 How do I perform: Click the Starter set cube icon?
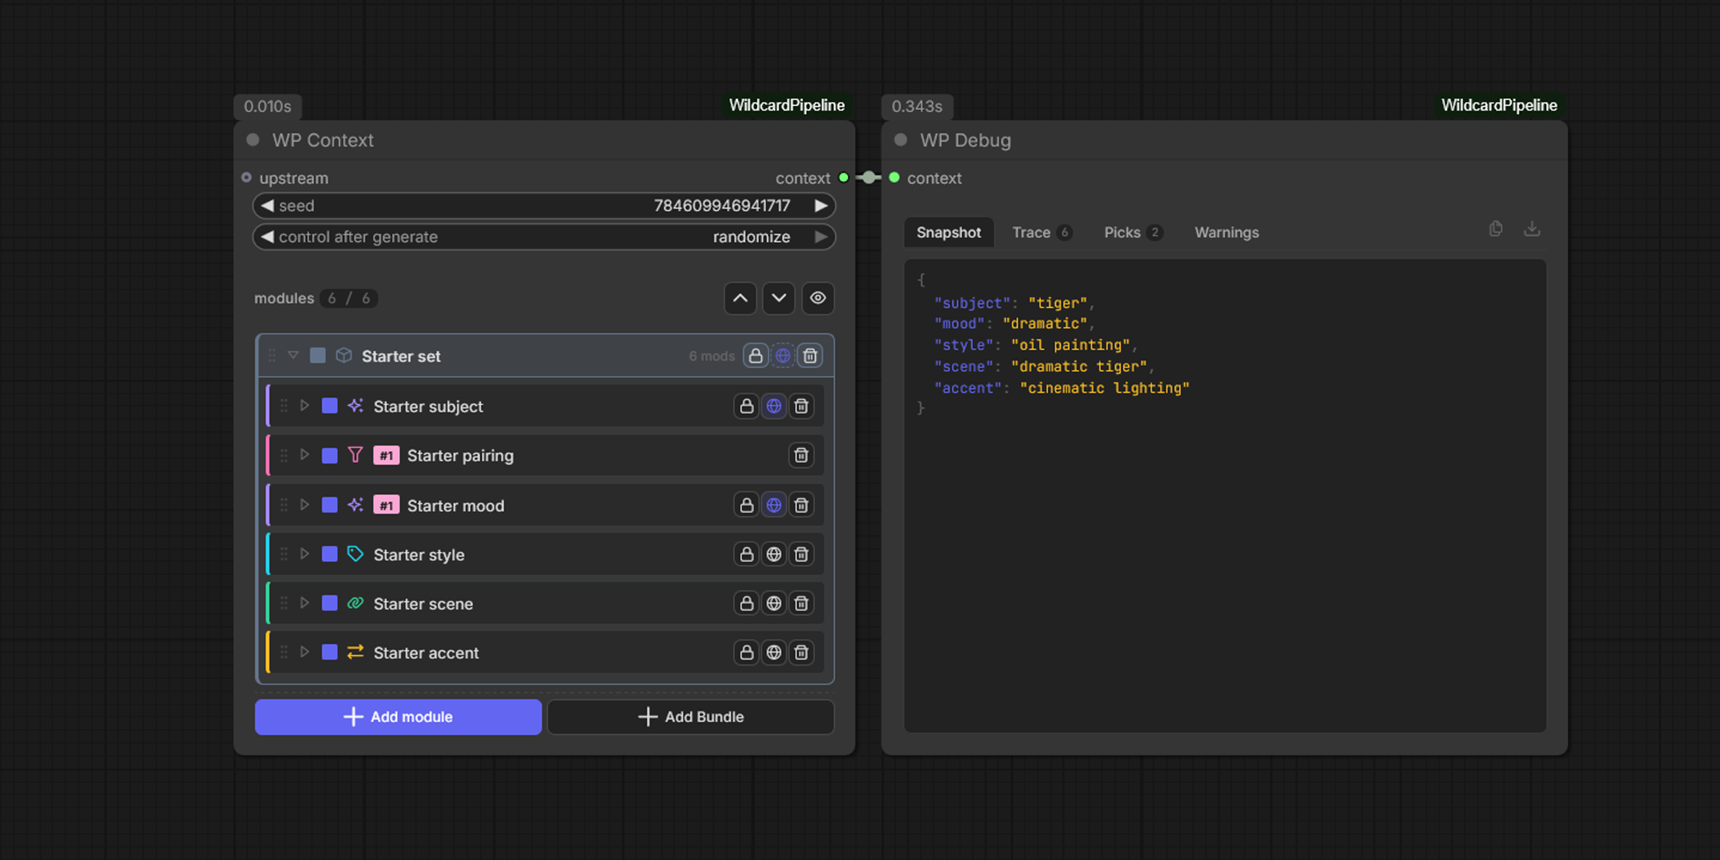coord(344,355)
